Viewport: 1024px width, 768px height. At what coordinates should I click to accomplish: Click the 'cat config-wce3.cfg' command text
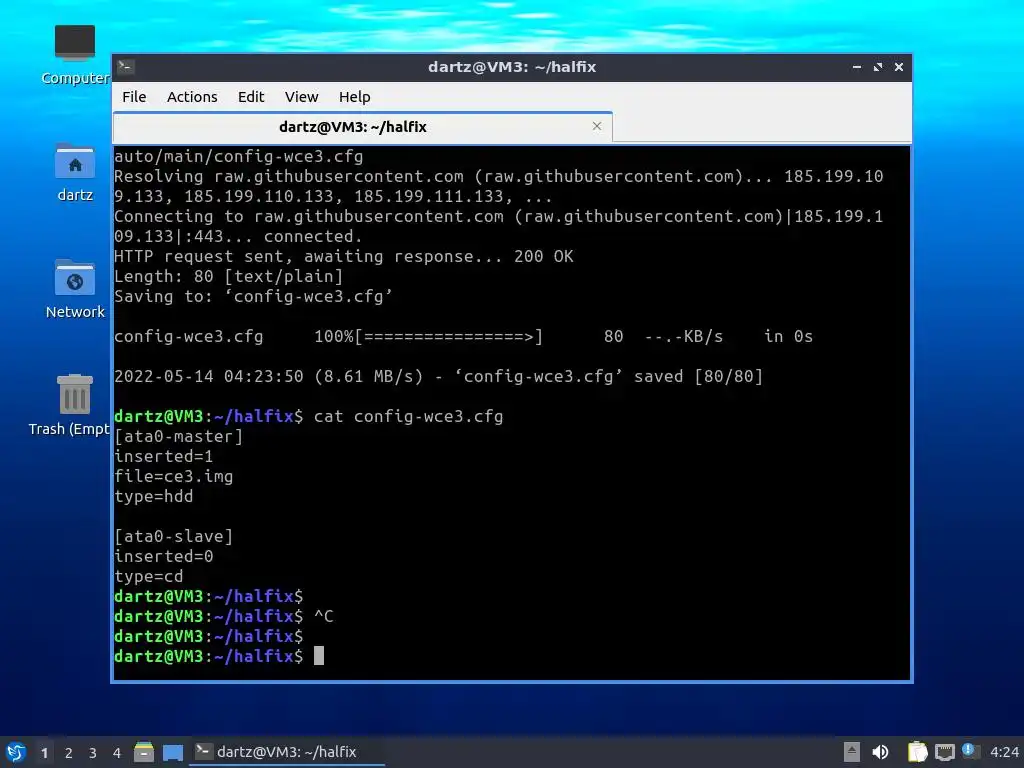[408, 417]
